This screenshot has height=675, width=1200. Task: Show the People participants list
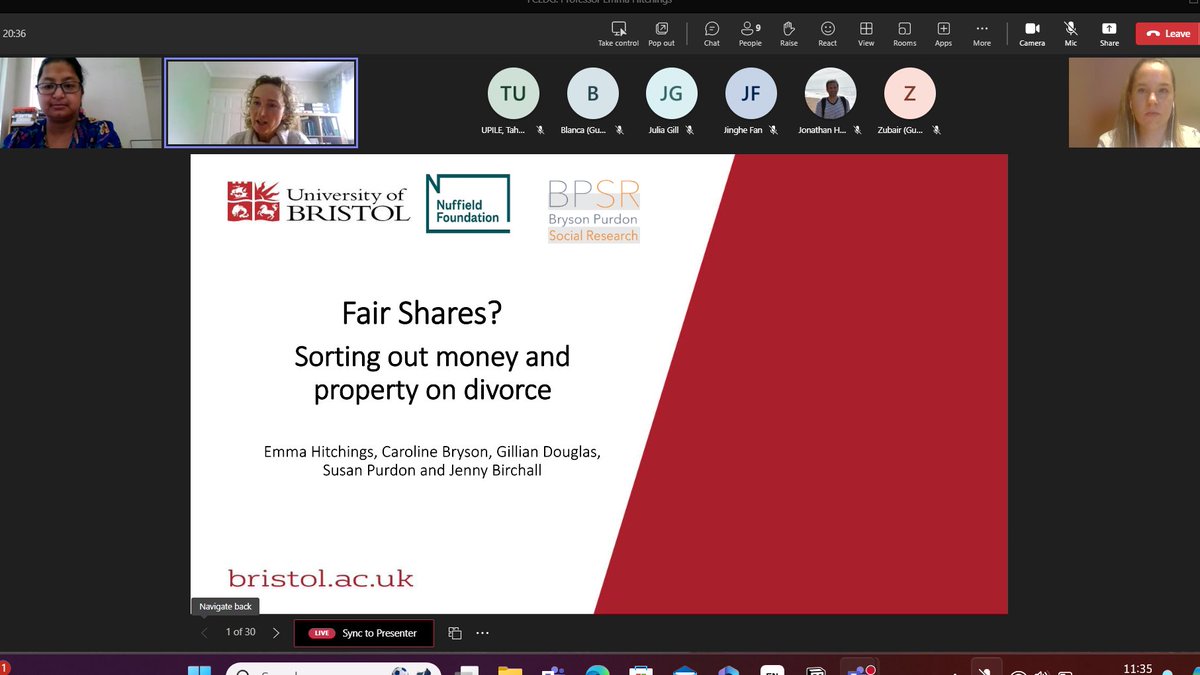(750, 34)
